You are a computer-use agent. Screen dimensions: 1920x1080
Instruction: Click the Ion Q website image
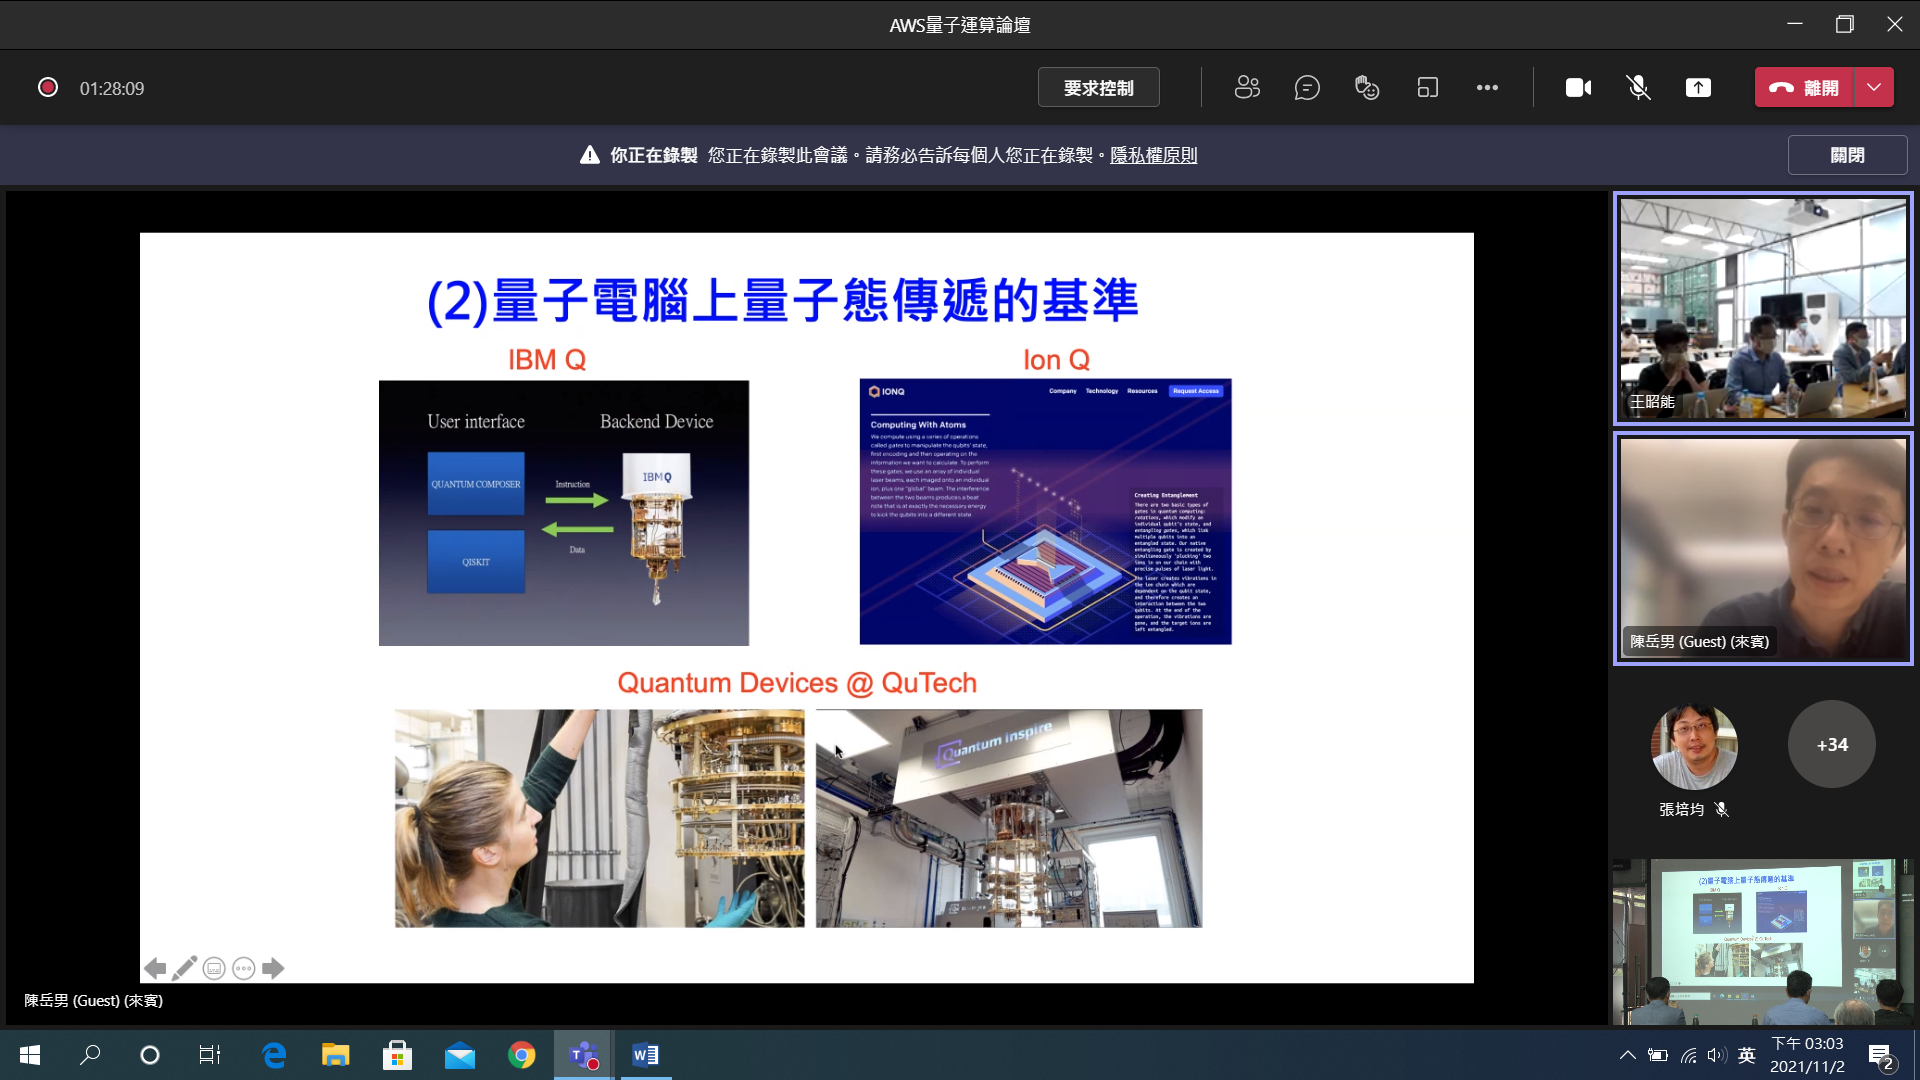pos(1045,511)
